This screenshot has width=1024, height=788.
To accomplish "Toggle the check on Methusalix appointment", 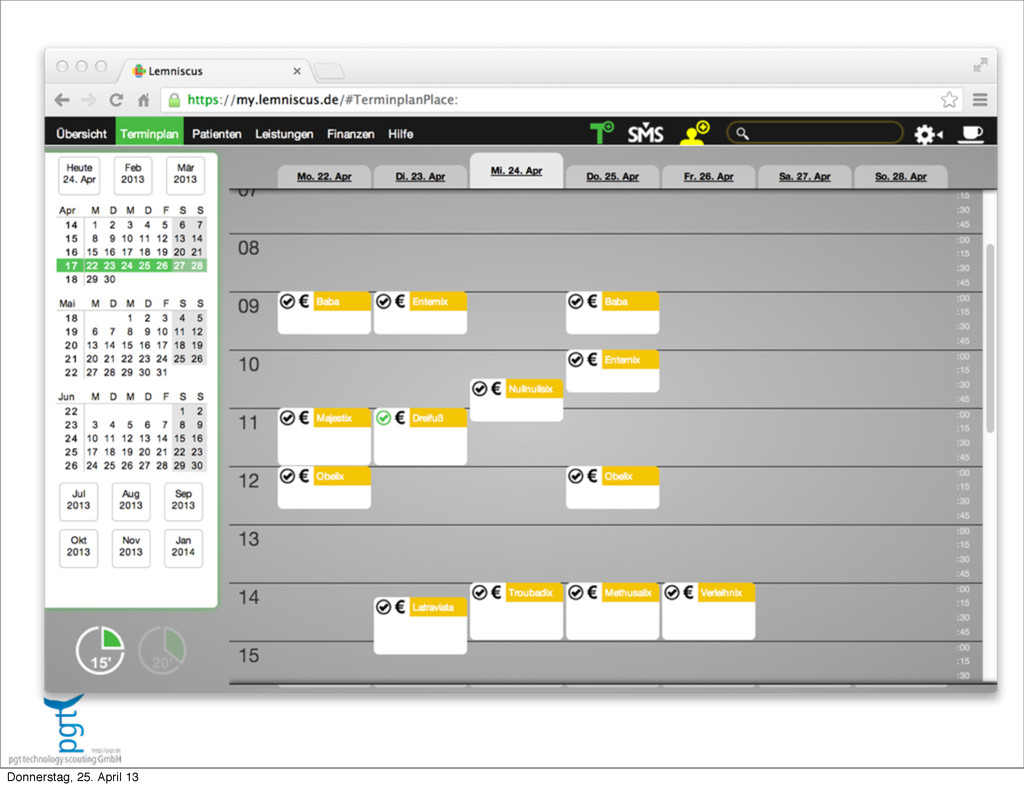I will [575, 593].
